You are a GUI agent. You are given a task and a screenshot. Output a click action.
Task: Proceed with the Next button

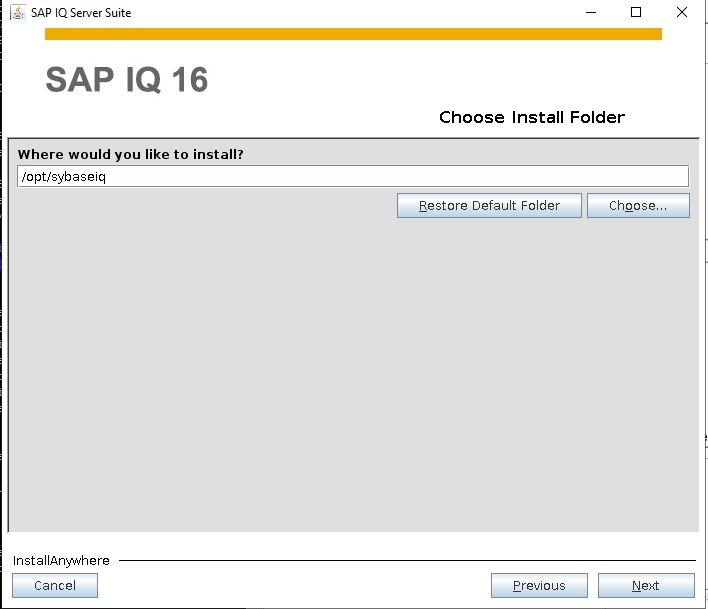pos(646,586)
